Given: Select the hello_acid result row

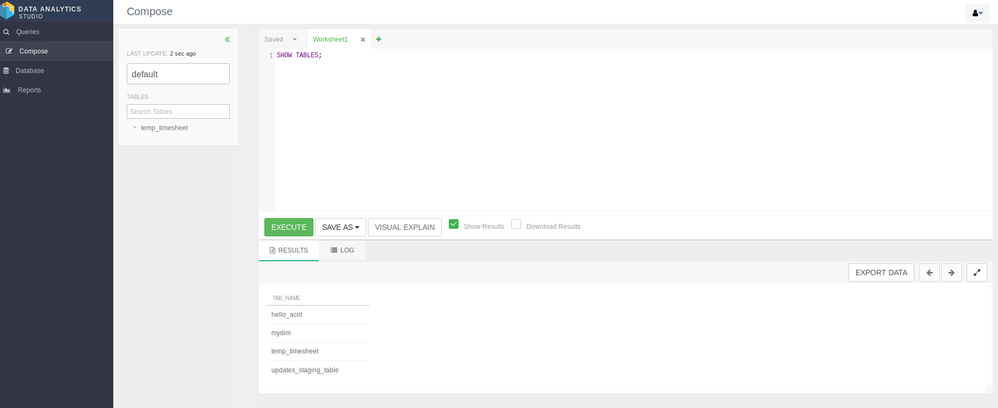Looking at the screenshot, I should 318,315.
